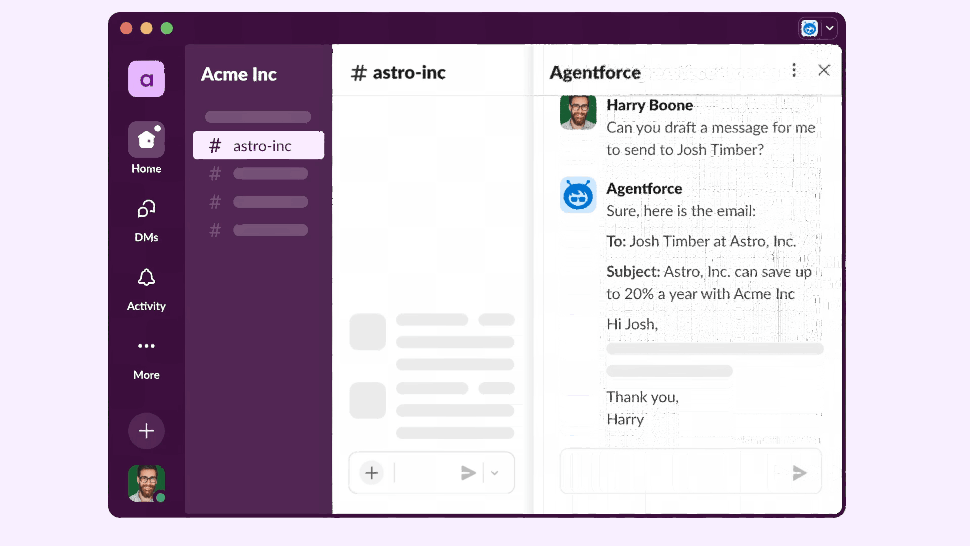Open Agentforce panel more options (three dots)
Viewport: 970px width, 546px height.
coord(794,70)
